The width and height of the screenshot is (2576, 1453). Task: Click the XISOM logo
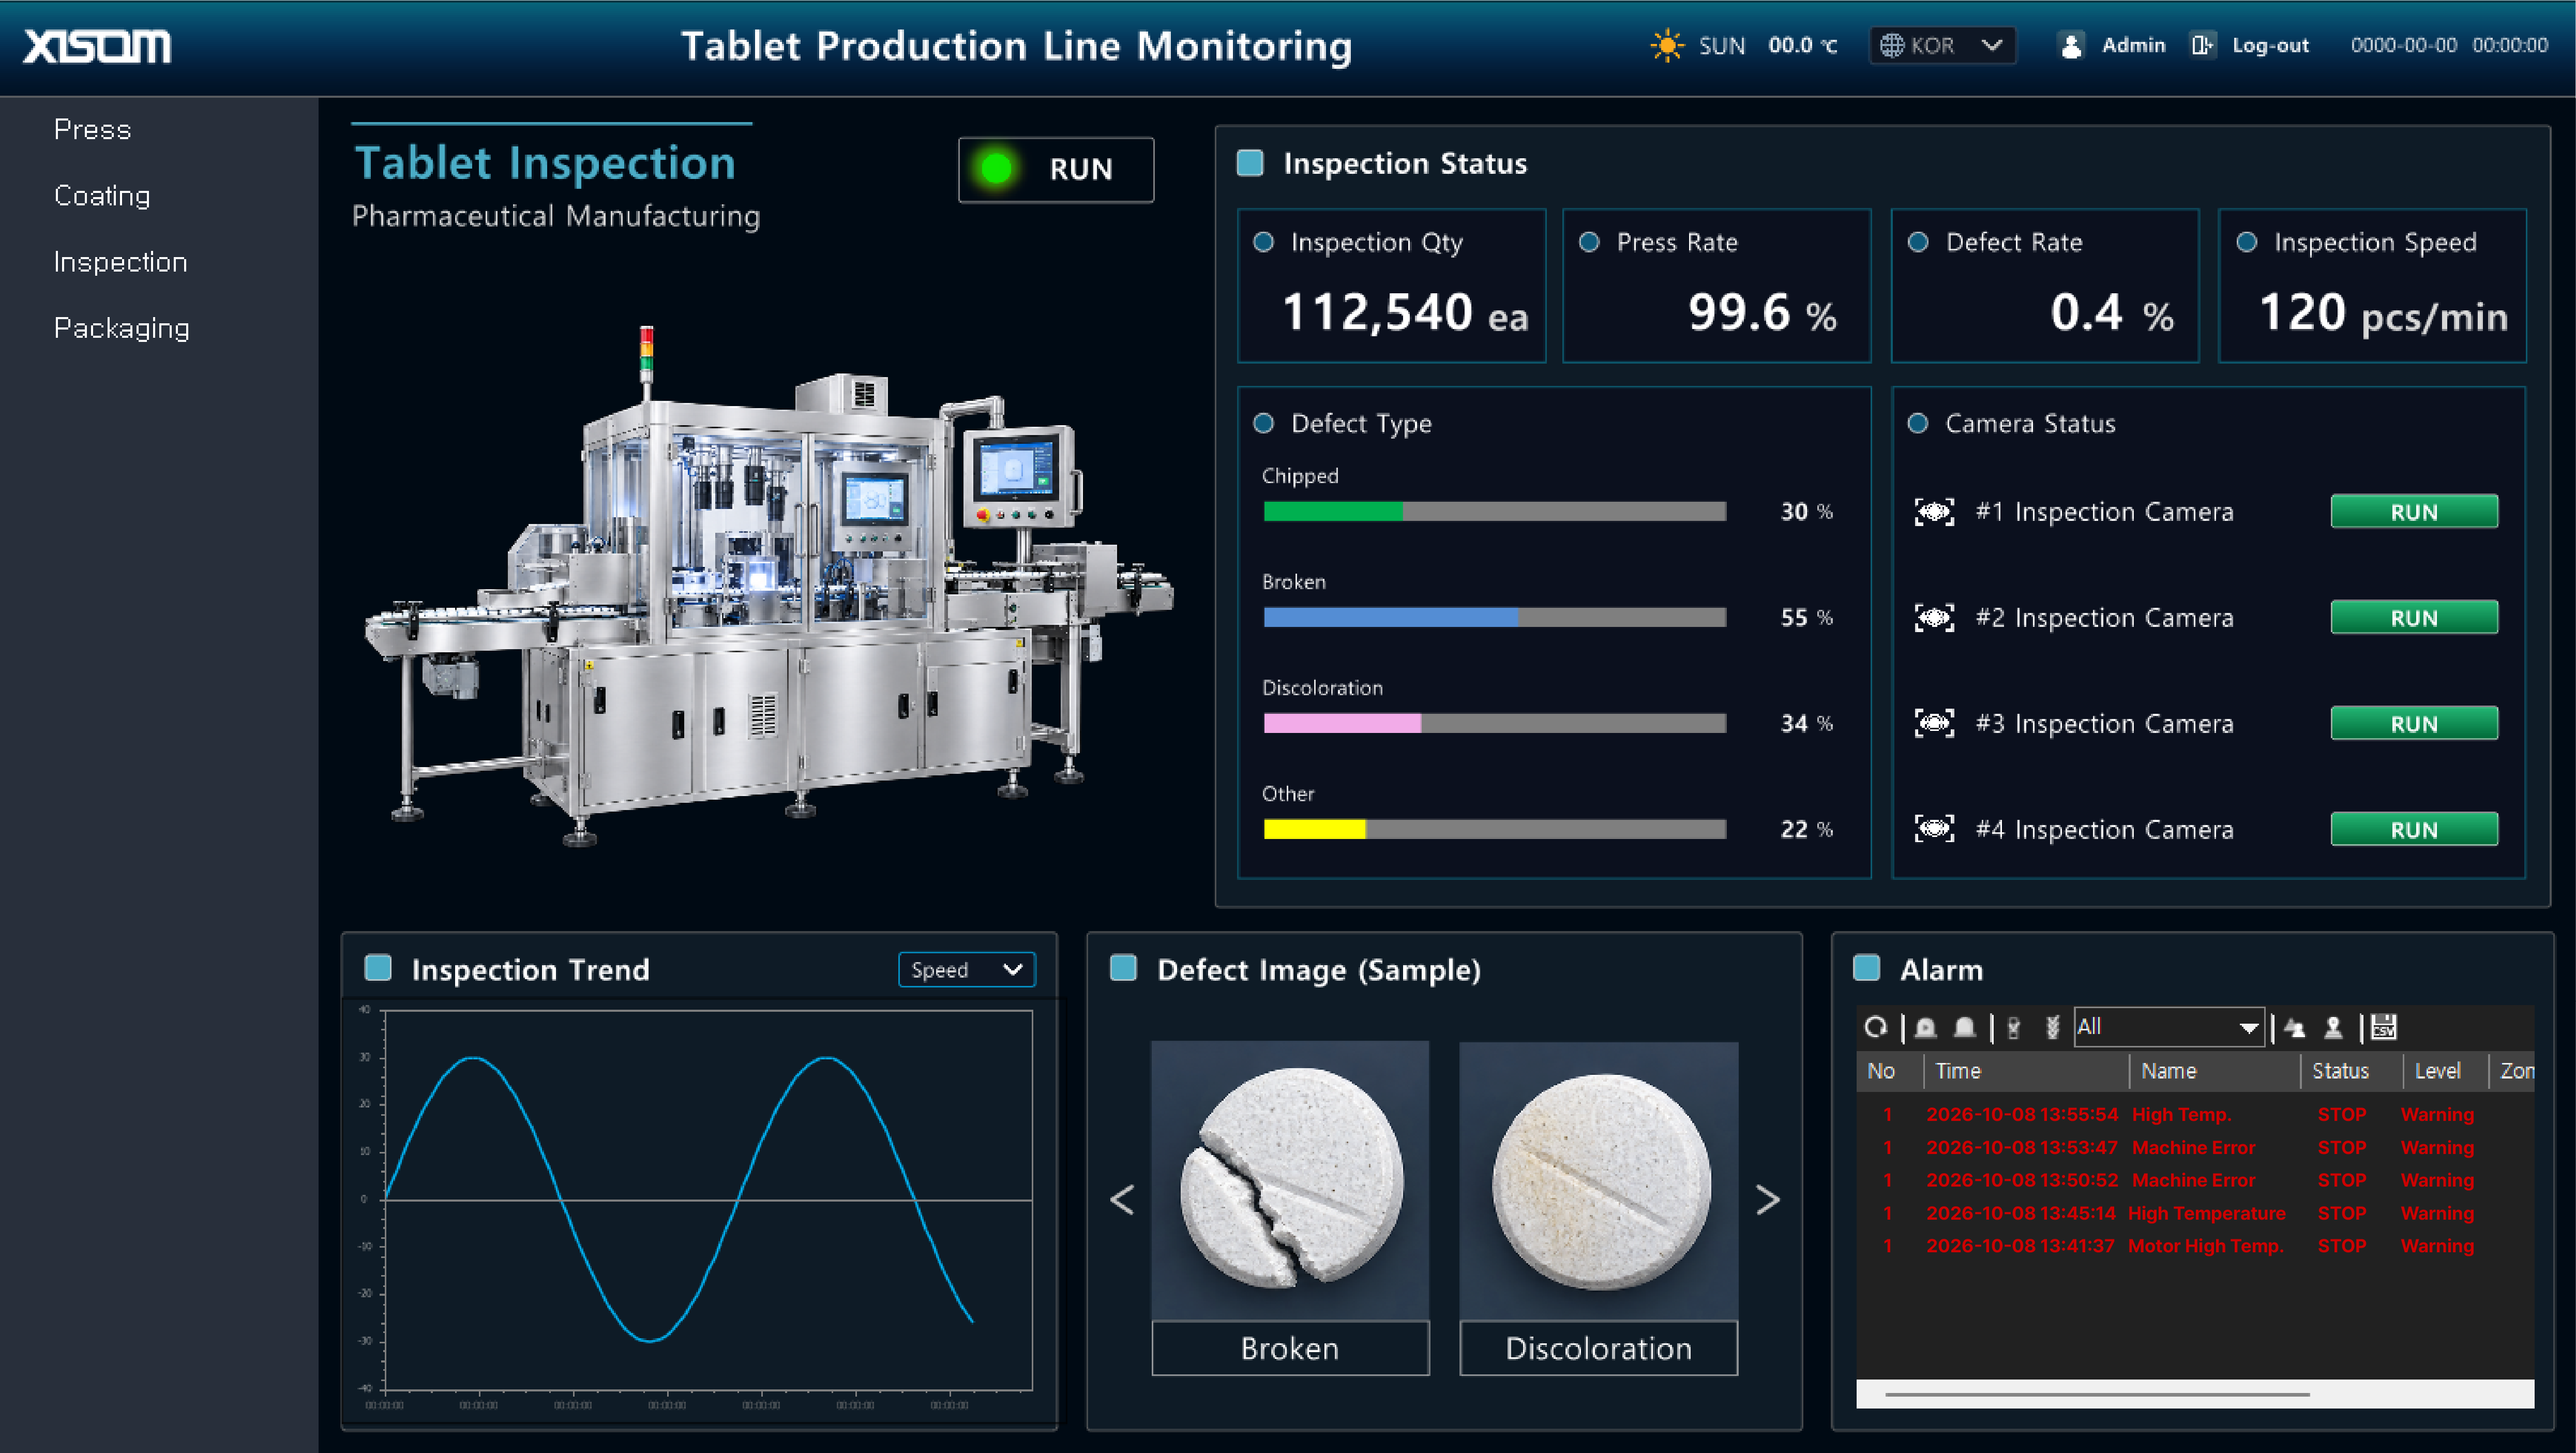click(x=97, y=46)
